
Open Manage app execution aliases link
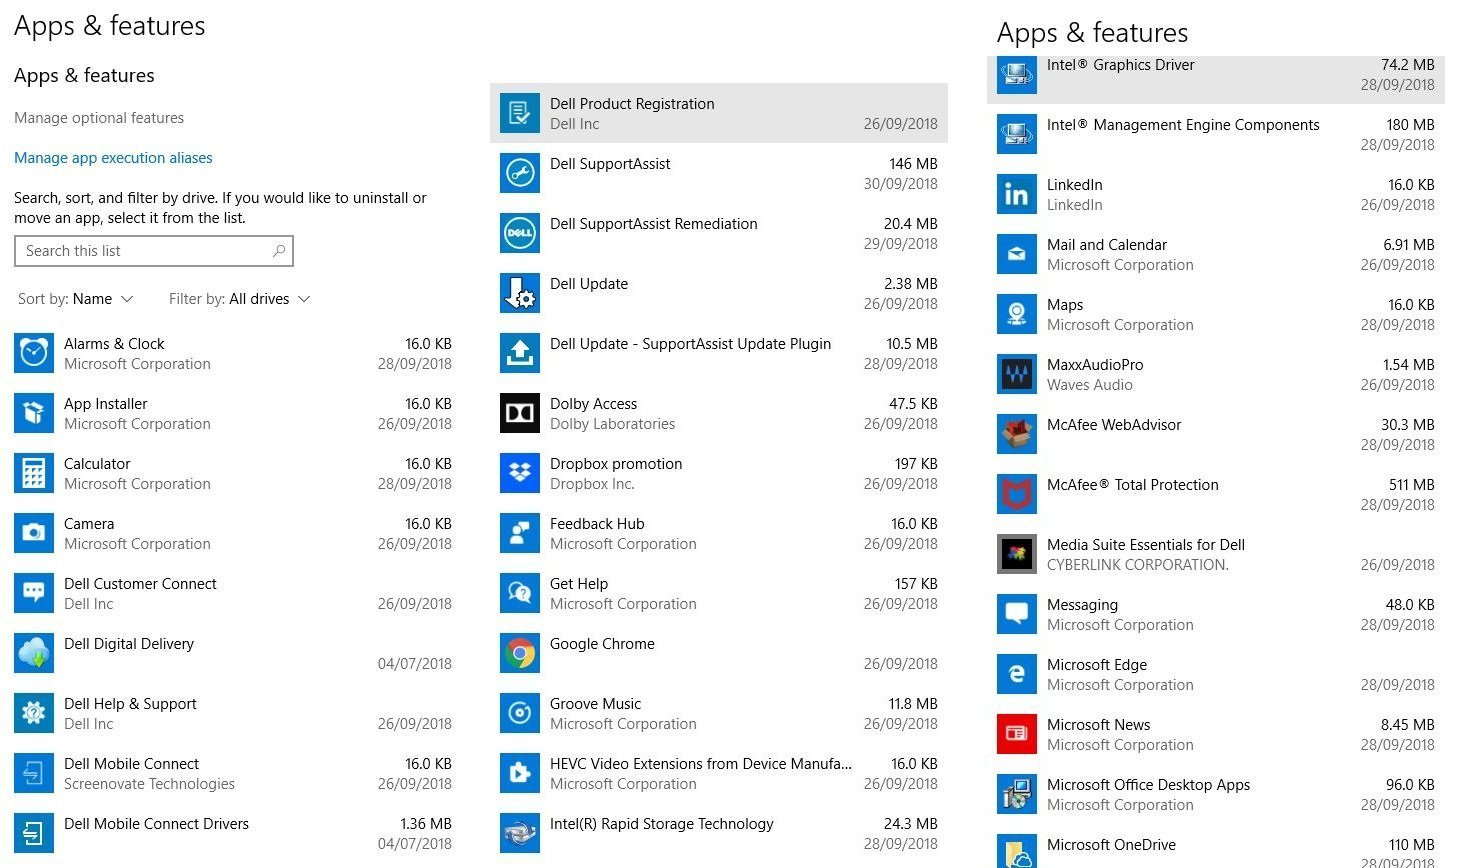tap(113, 158)
